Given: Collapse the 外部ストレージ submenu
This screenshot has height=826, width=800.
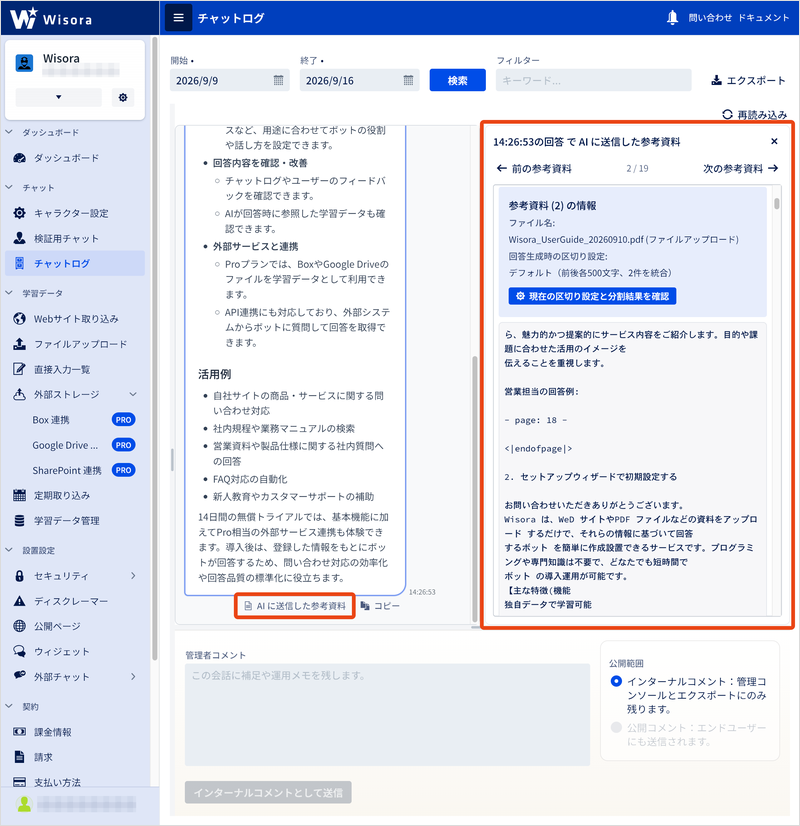Looking at the screenshot, I should coord(133,394).
